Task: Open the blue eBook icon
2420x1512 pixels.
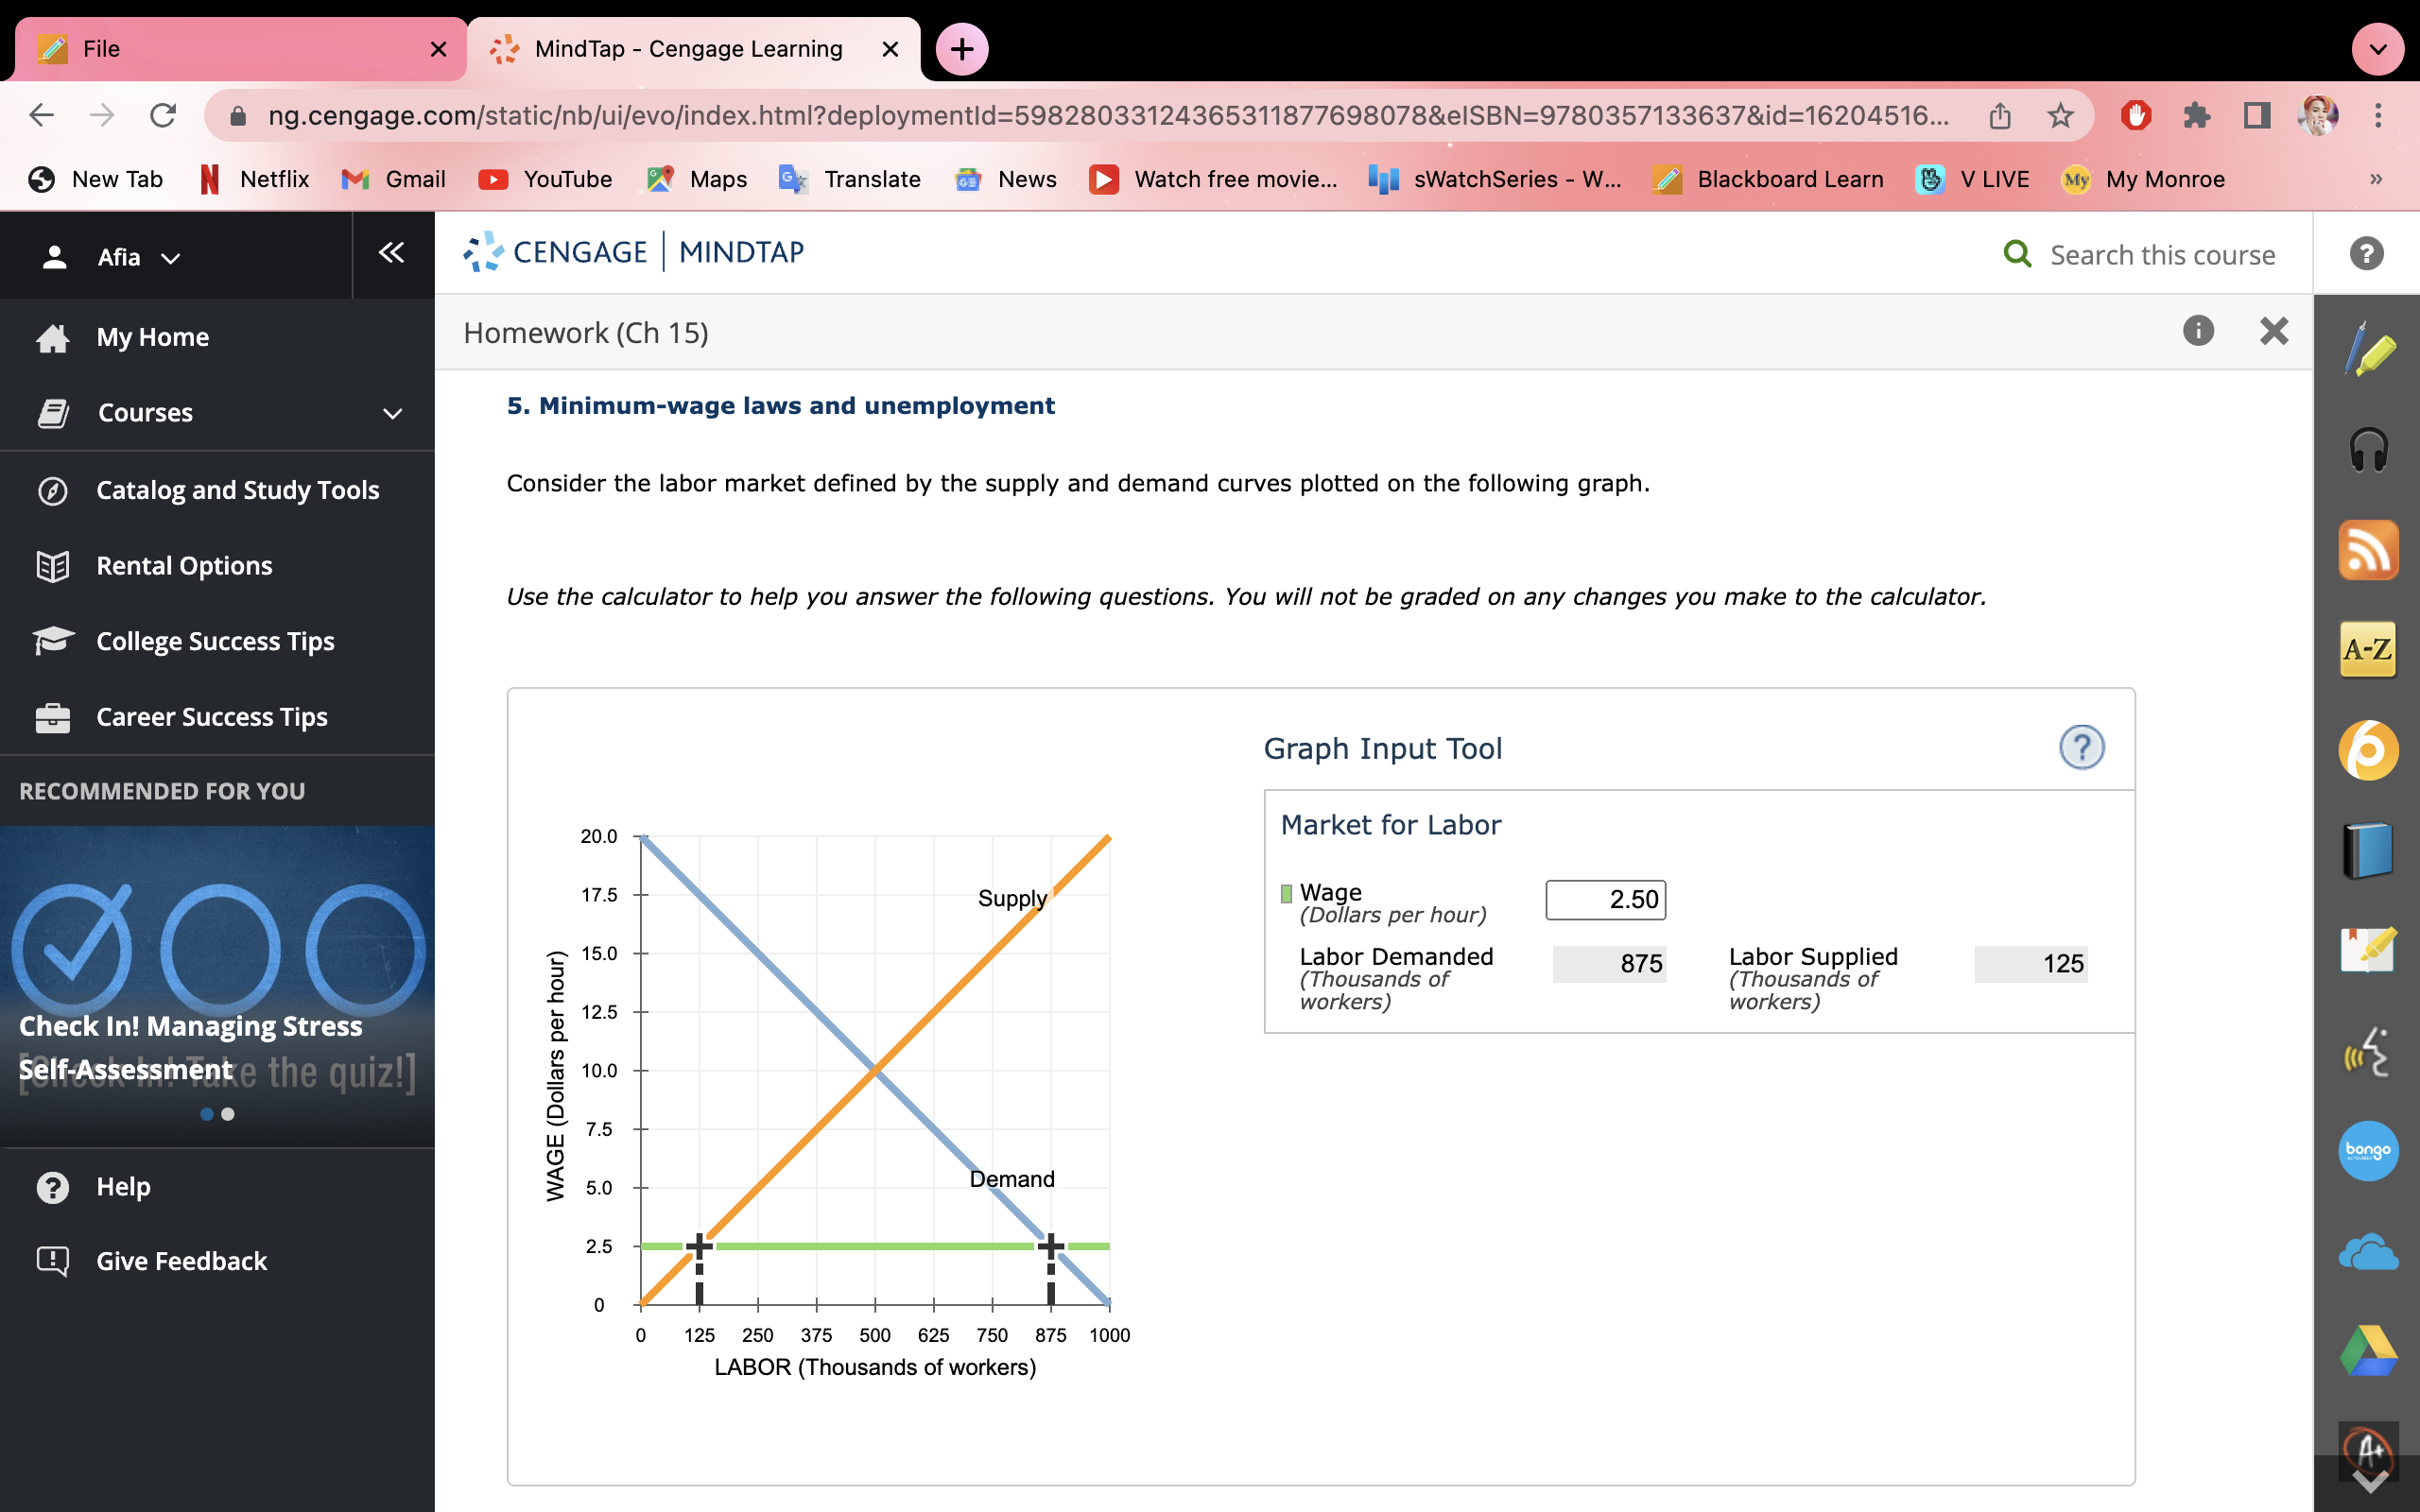Action: pos(2367,850)
